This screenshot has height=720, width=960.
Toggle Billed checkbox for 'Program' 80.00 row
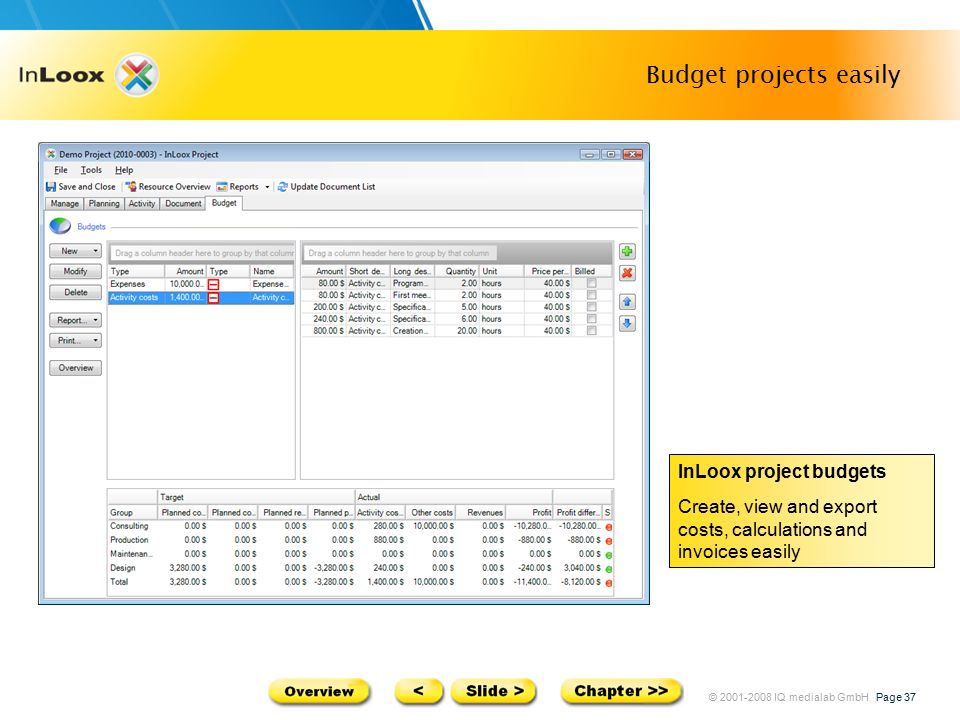(x=591, y=283)
